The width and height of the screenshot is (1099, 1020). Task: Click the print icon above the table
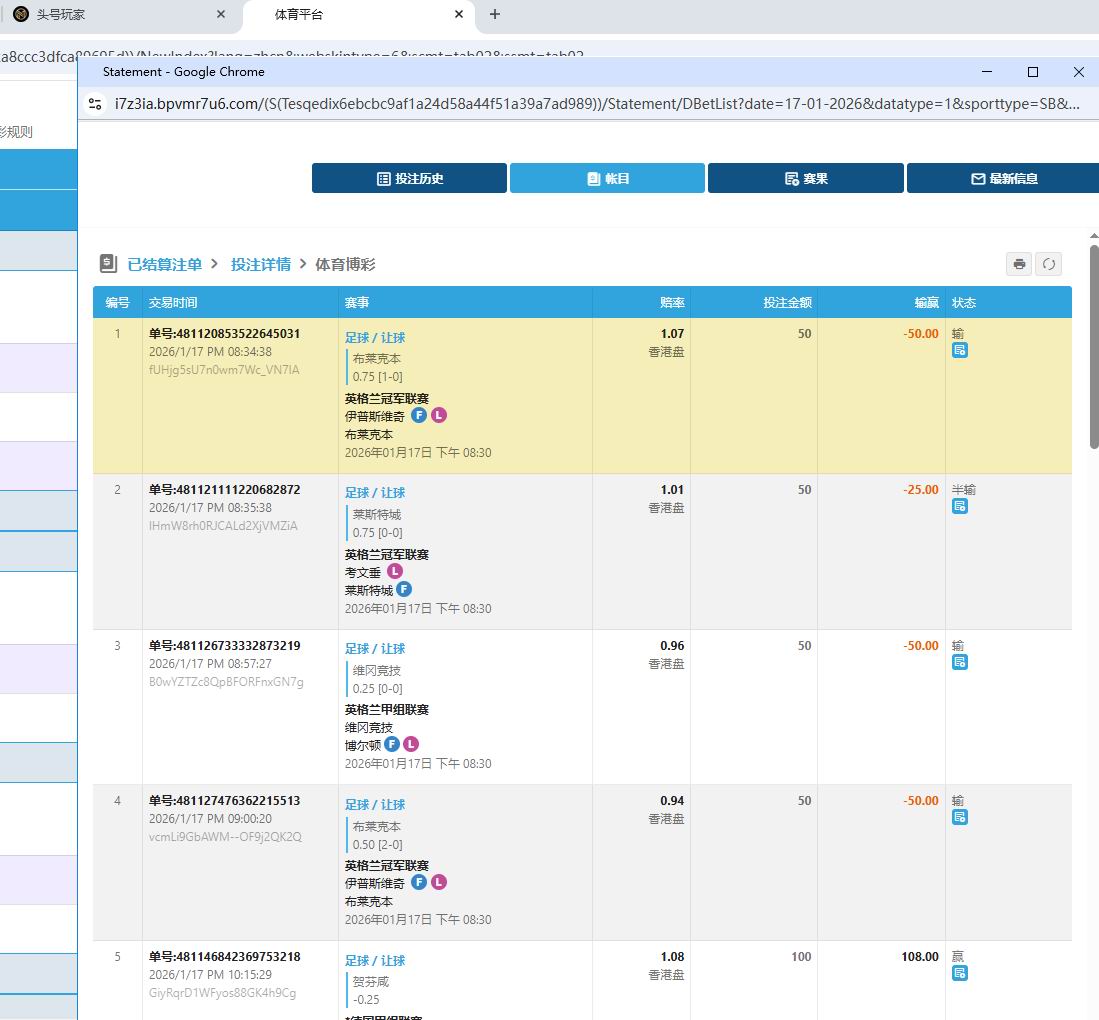(1019, 264)
